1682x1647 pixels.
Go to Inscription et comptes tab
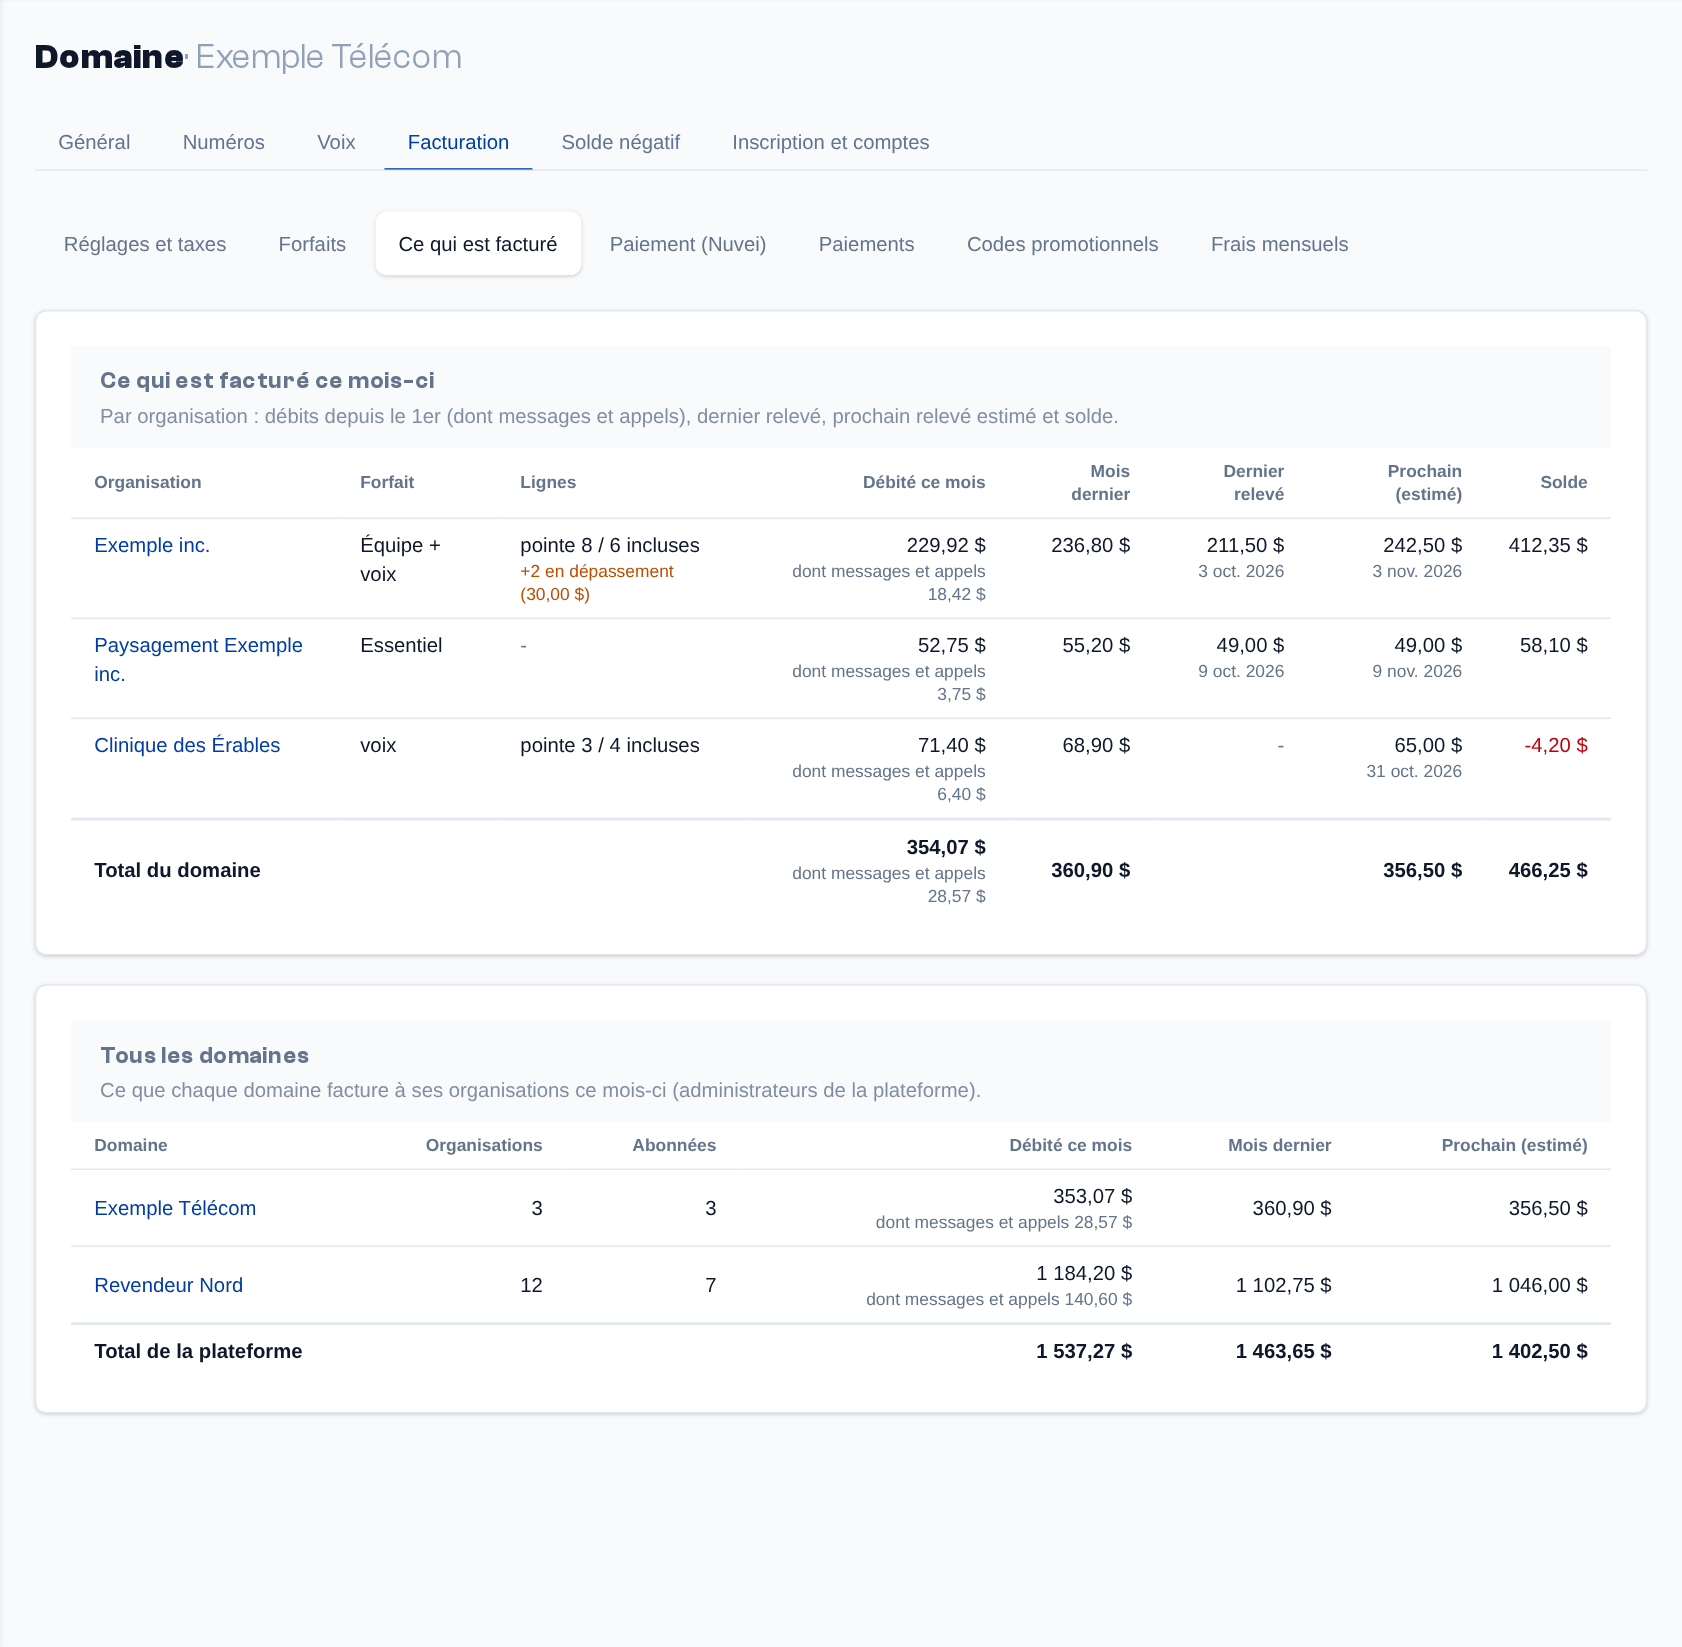point(830,142)
